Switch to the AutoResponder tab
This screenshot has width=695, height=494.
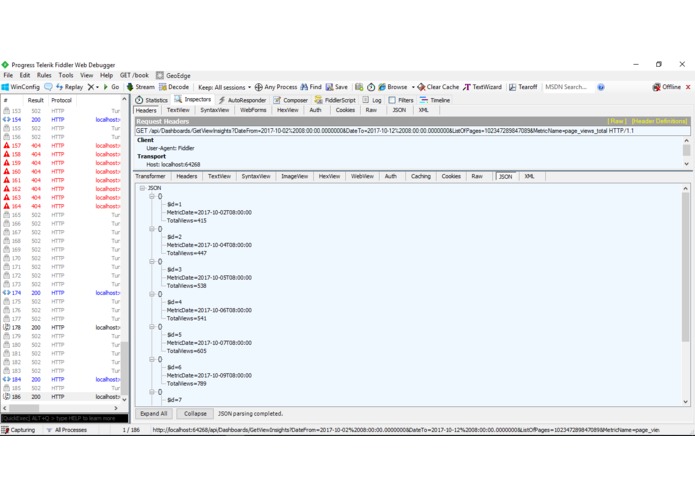tap(242, 100)
